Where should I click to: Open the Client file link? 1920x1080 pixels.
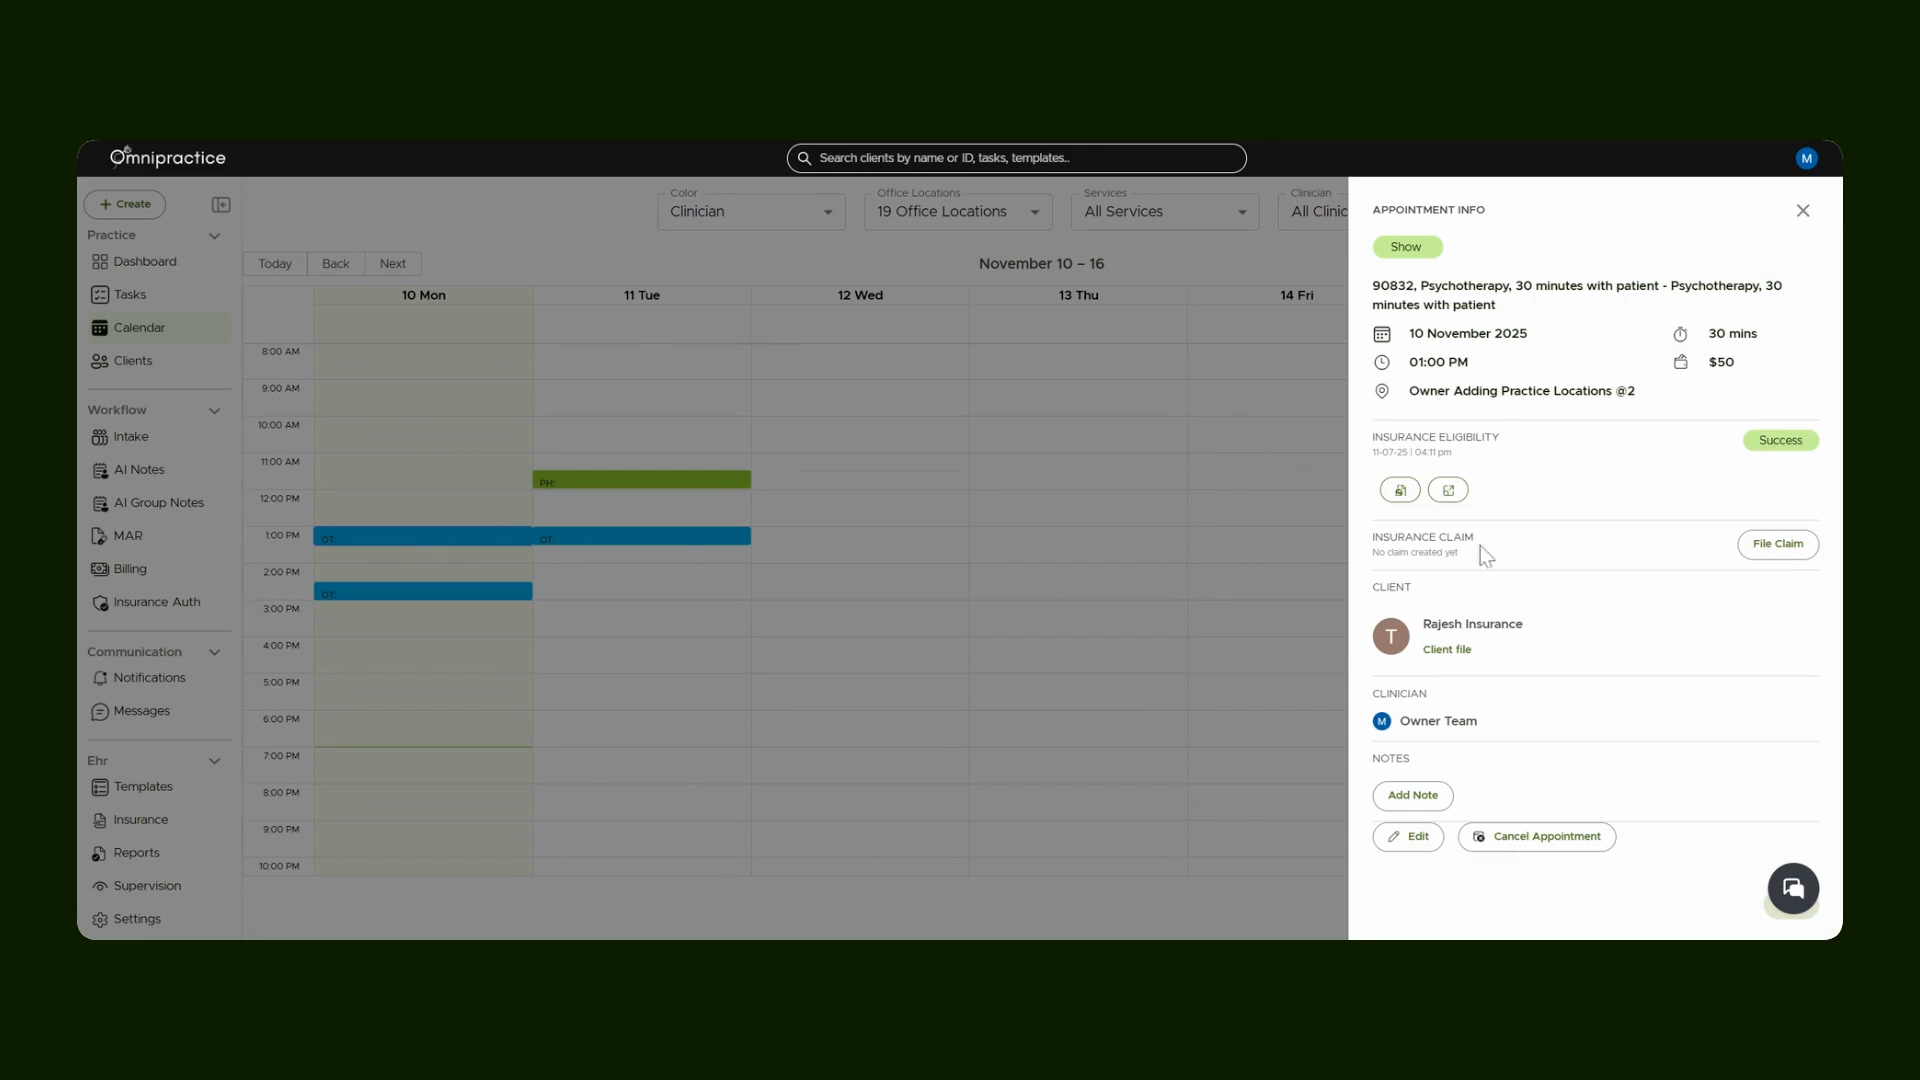[x=1447, y=650]
